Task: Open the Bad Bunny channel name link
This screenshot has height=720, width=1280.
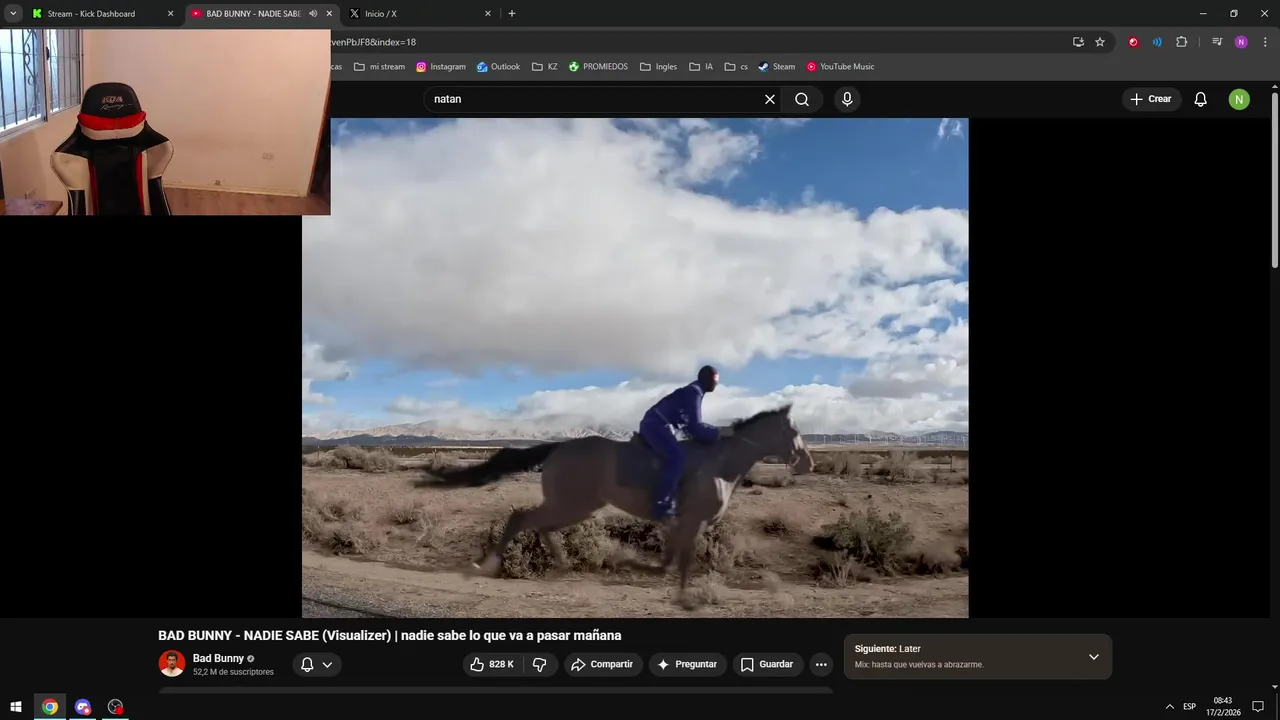Action: pyautogui.click(x=218, y=659)
